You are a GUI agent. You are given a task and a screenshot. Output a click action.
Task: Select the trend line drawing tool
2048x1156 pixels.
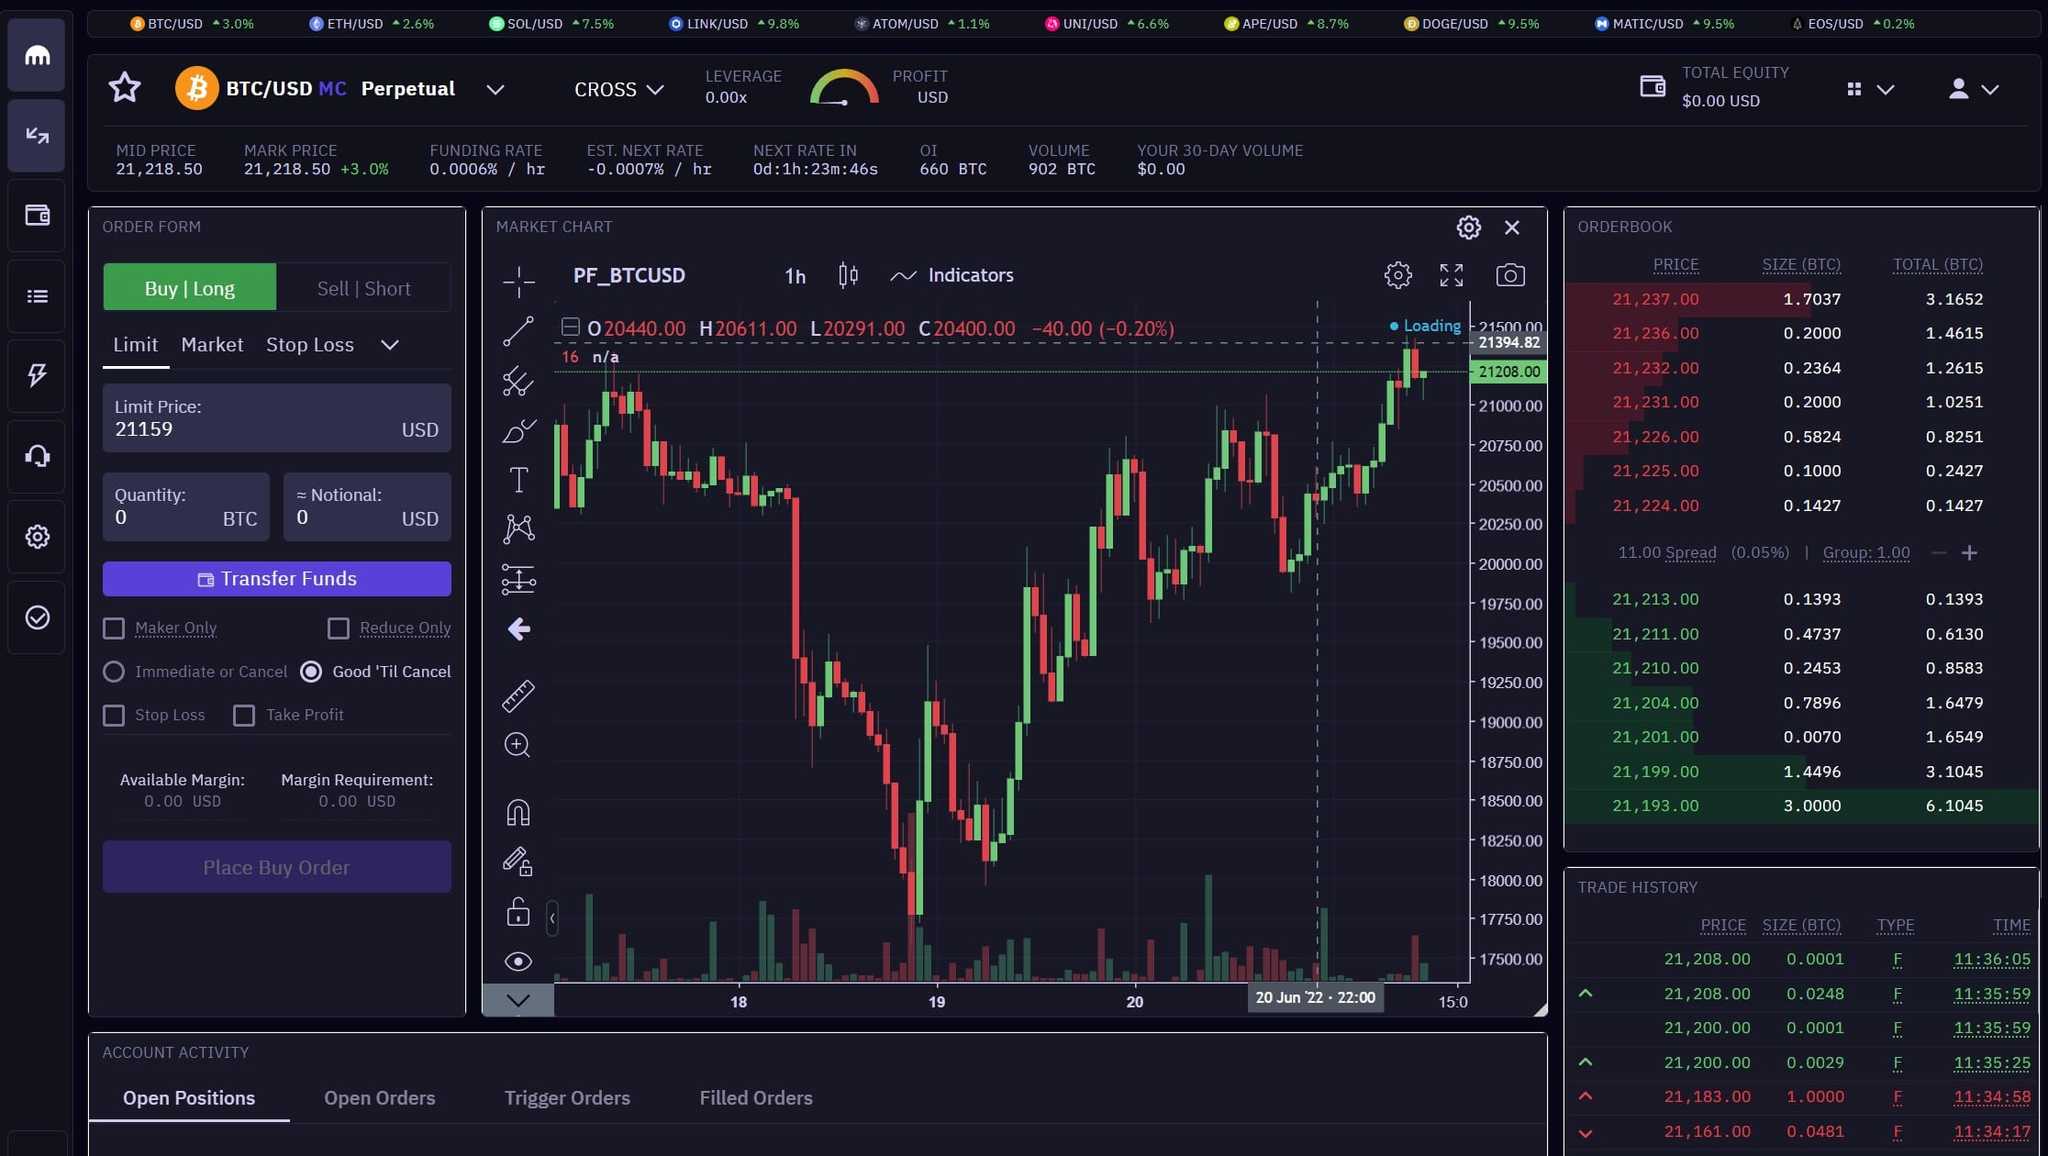tap(517, 331)
